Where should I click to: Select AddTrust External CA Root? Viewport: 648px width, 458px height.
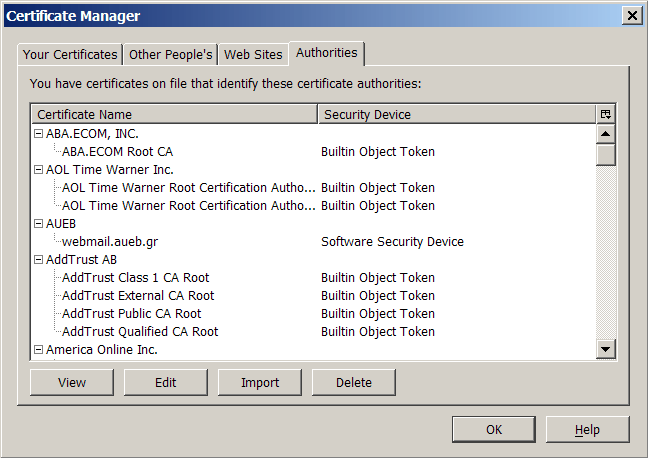[138, 296]
